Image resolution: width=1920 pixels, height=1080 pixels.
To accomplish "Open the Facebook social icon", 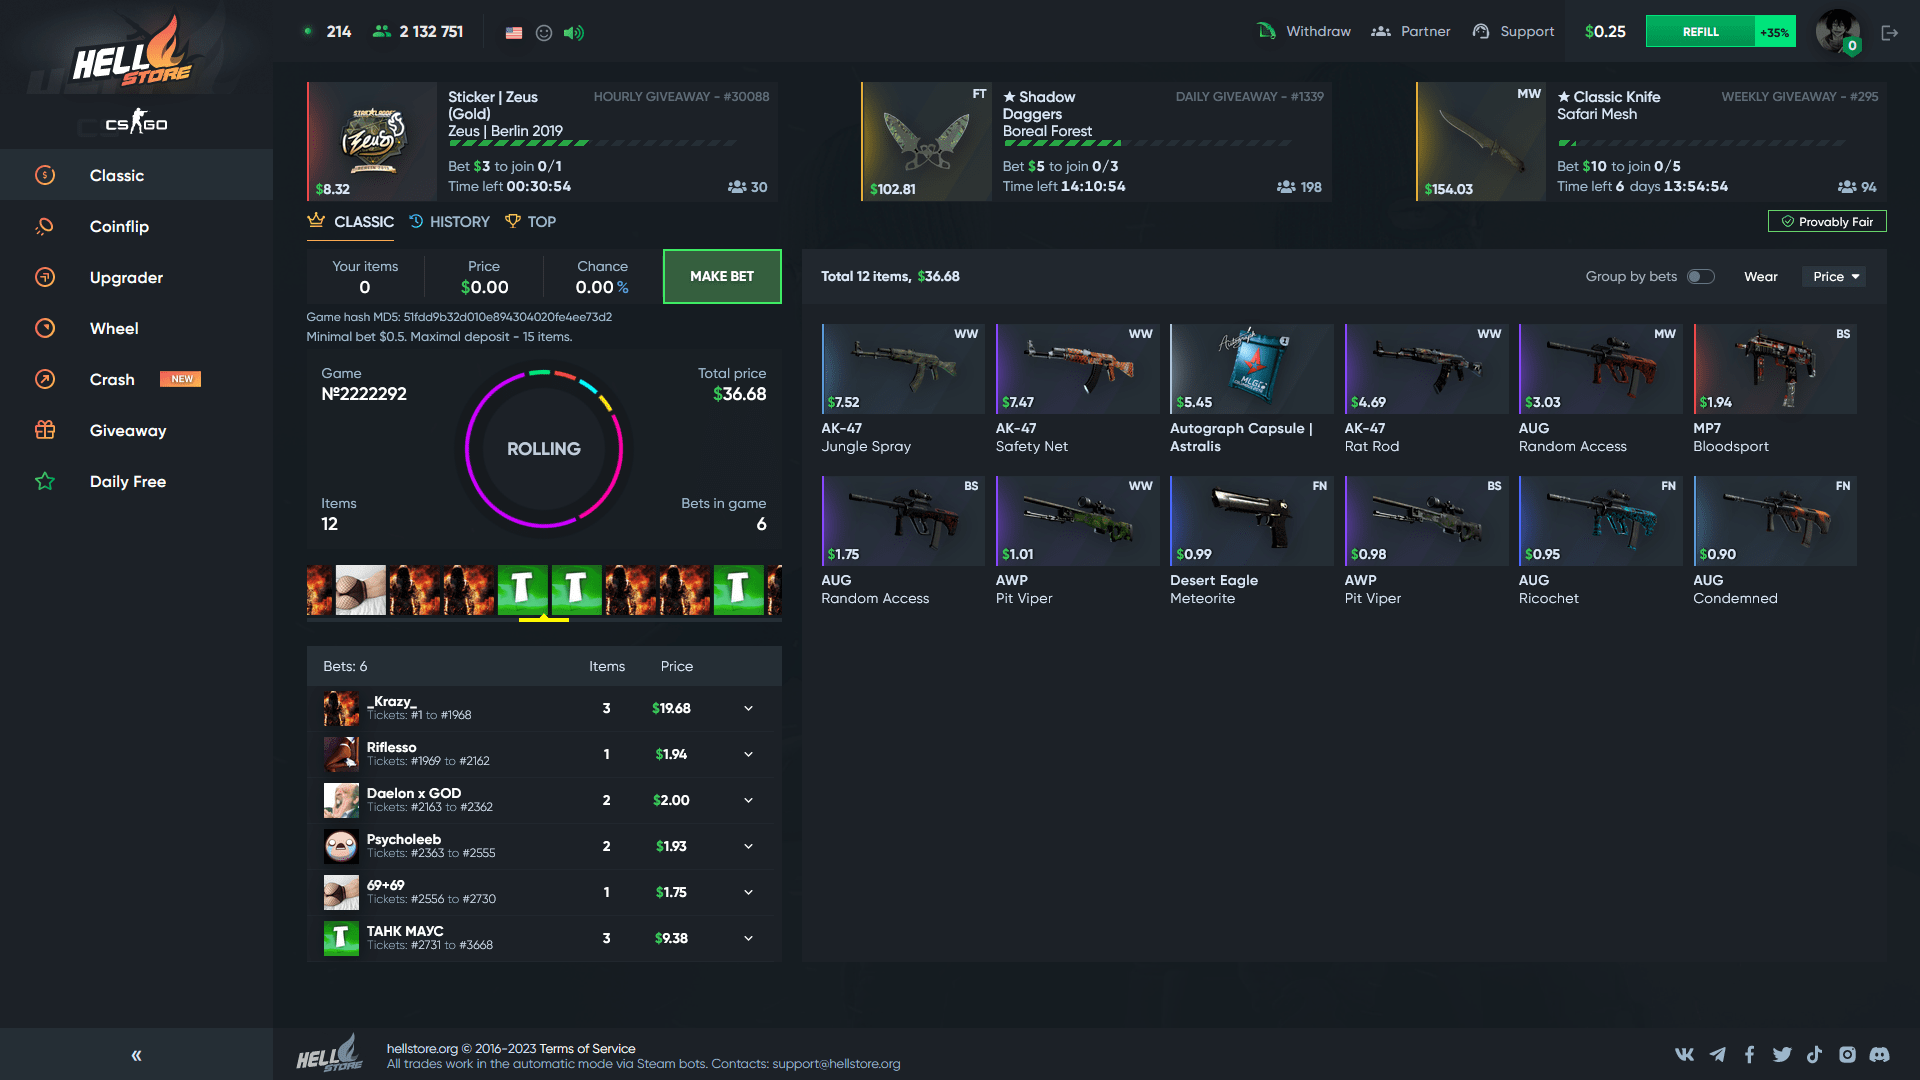I will tap(1749, 1054).
